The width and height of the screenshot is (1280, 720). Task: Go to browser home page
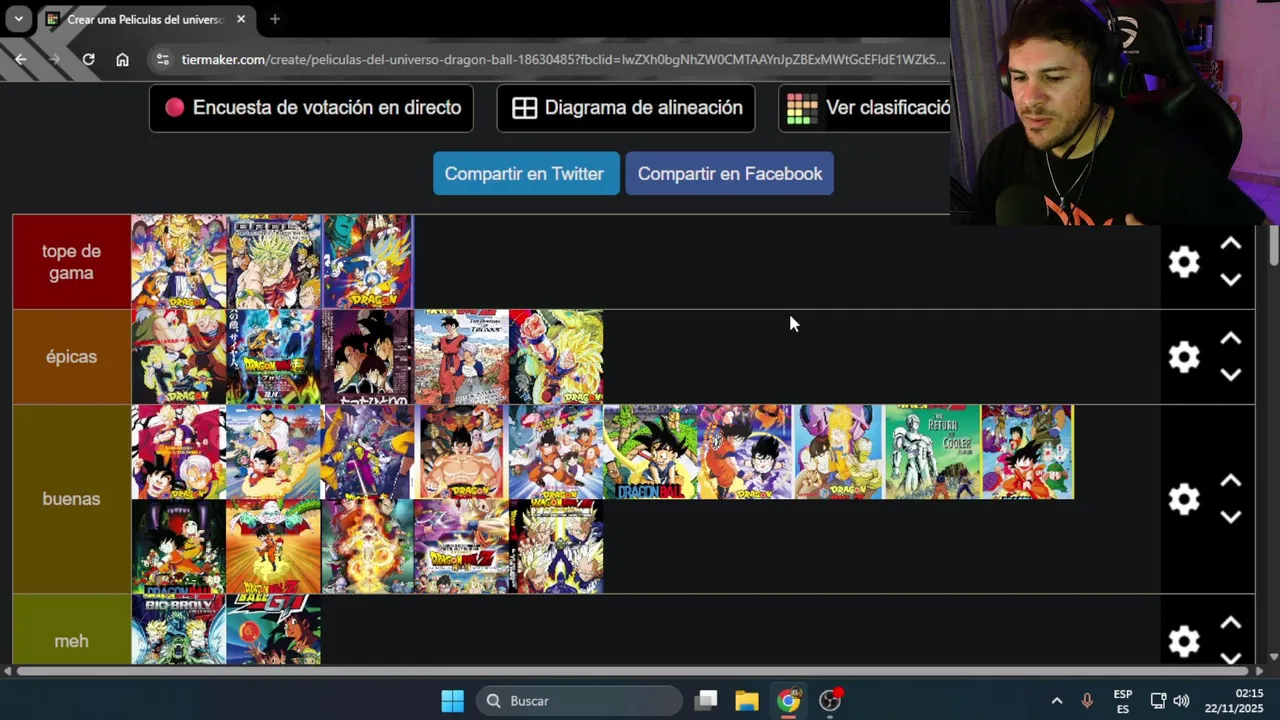(122, 59)
